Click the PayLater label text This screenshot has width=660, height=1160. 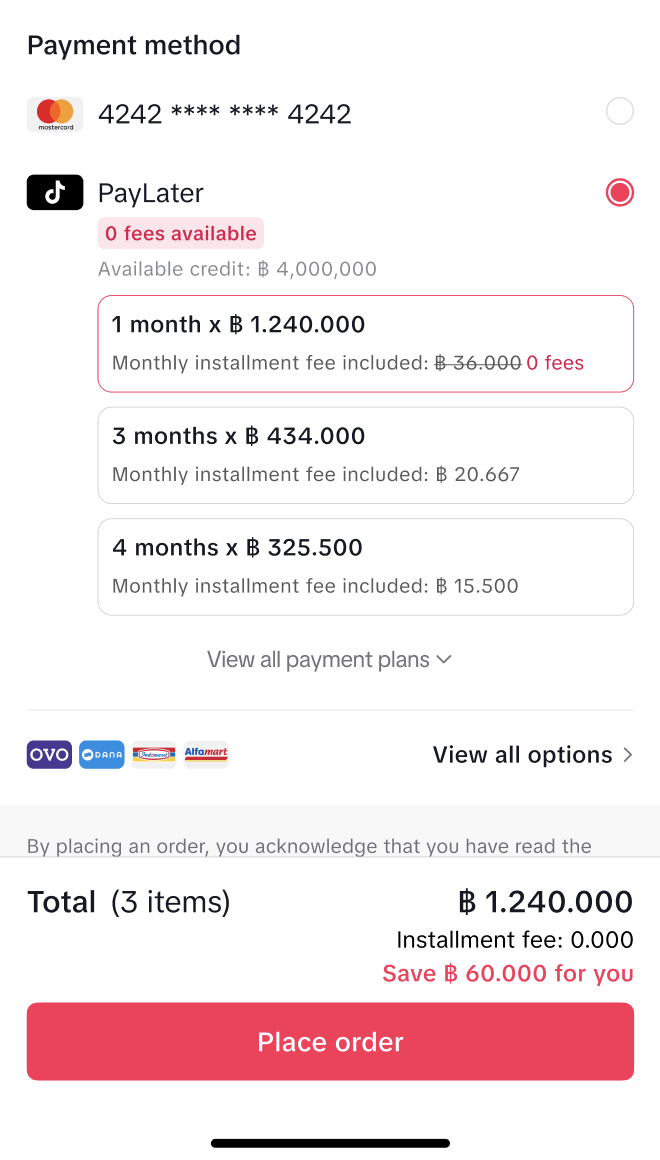click(151, 193)
